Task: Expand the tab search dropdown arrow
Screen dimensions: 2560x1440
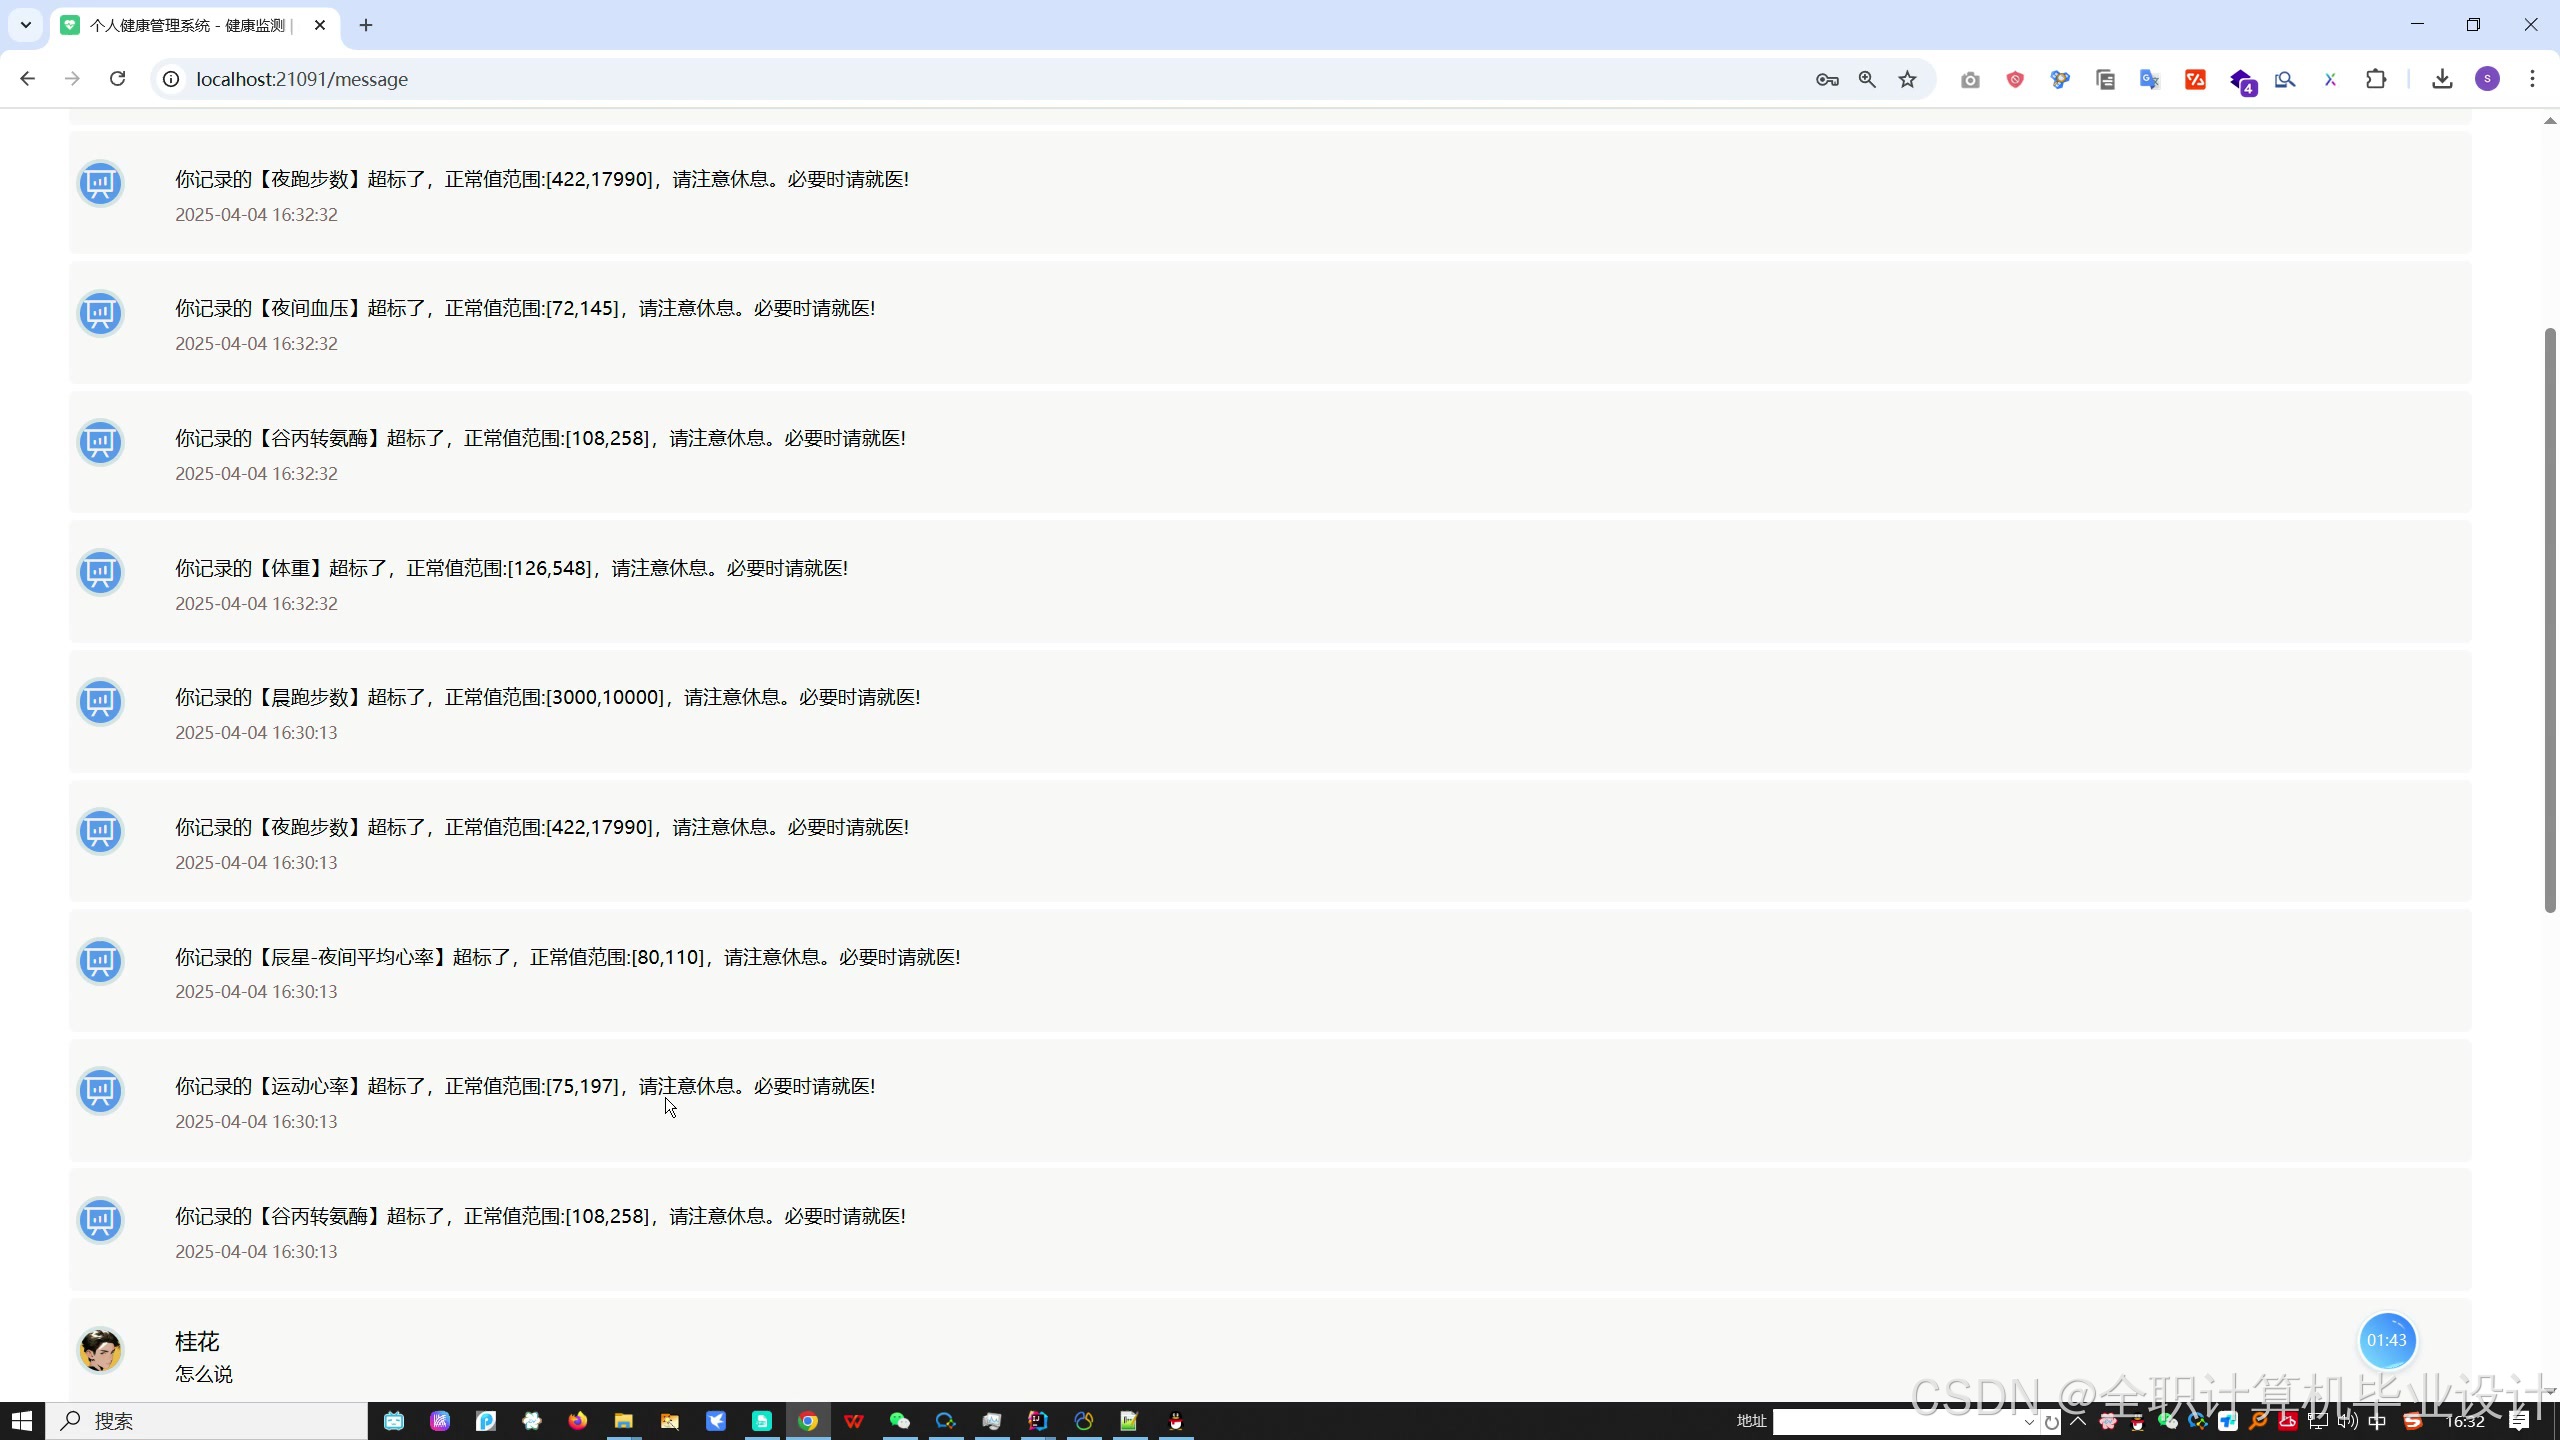Action: 25,25
